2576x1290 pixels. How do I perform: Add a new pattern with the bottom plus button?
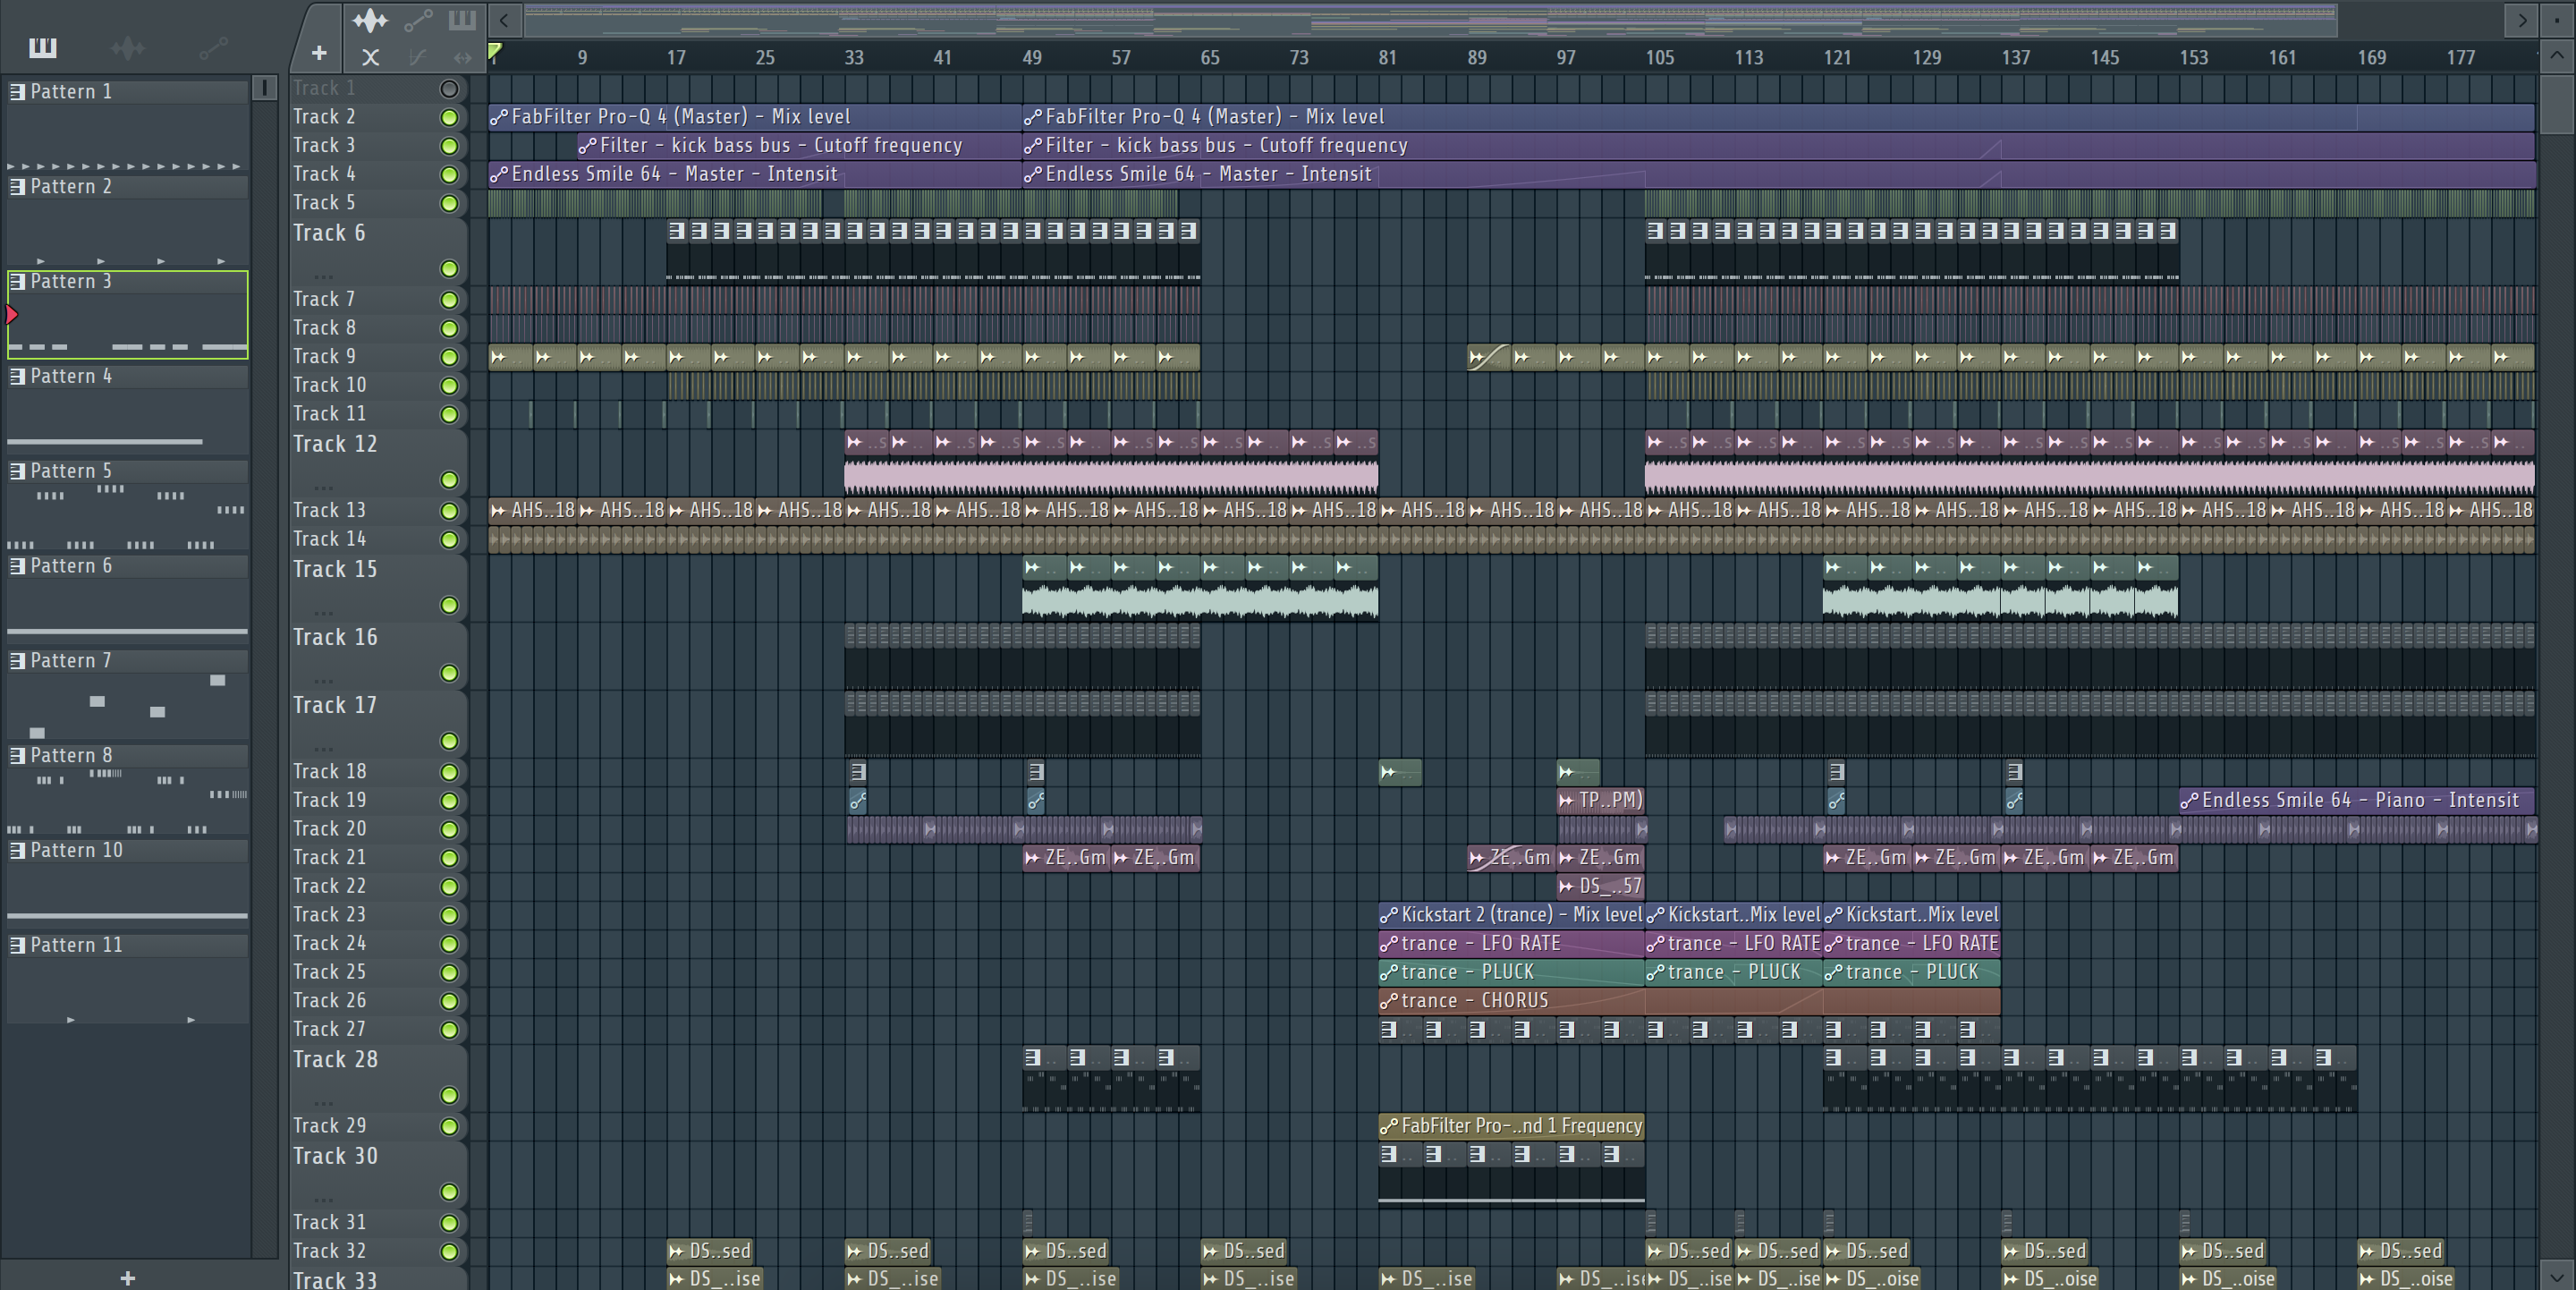click(127, 1277)
